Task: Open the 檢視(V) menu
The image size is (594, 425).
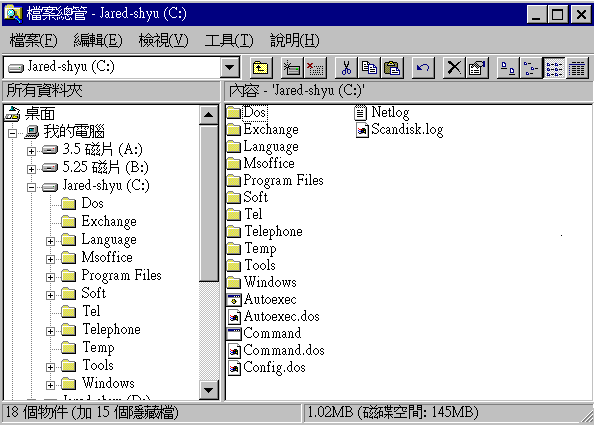Action: point(163,40)
